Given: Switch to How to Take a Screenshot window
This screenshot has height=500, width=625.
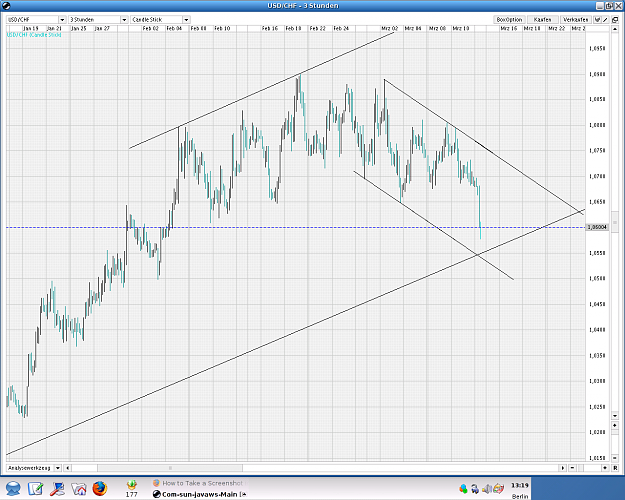Looking at the screenshot, I should pyautogui.click(x=199, y=483).
